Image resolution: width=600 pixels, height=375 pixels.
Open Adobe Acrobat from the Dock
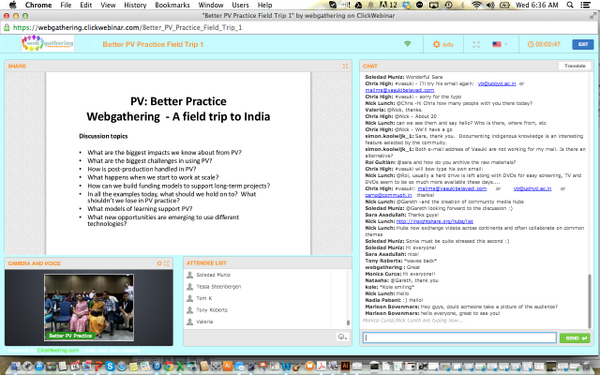click(x=321, y=366)
